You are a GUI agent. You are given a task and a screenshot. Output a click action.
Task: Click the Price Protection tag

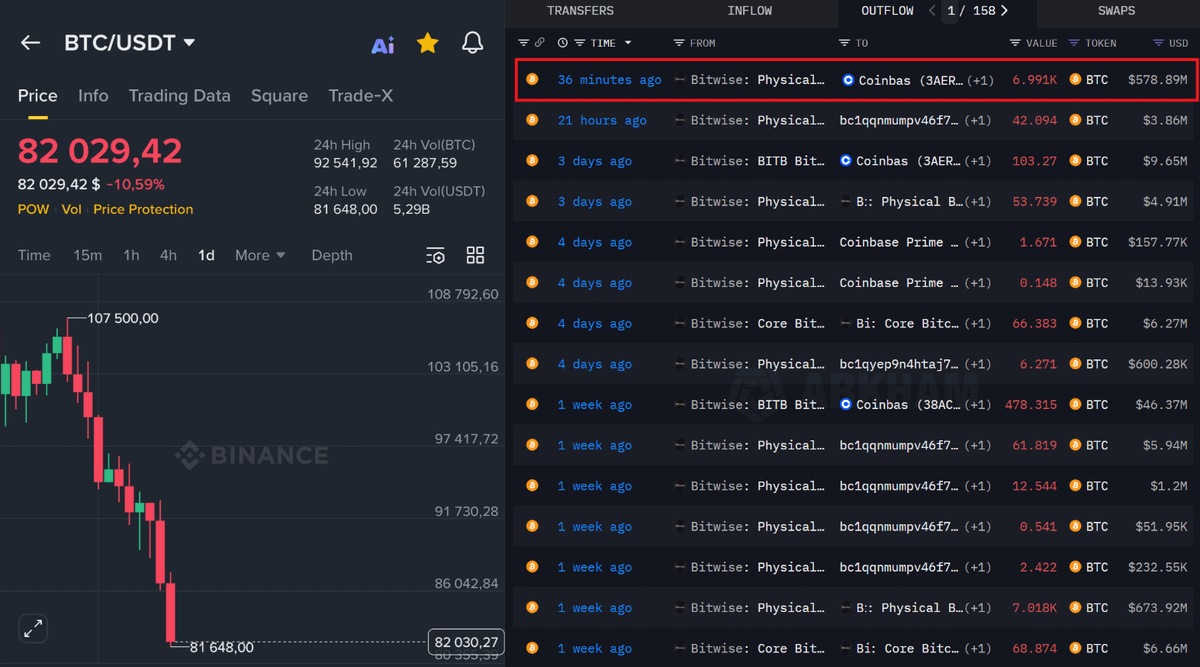coord(143,209)
